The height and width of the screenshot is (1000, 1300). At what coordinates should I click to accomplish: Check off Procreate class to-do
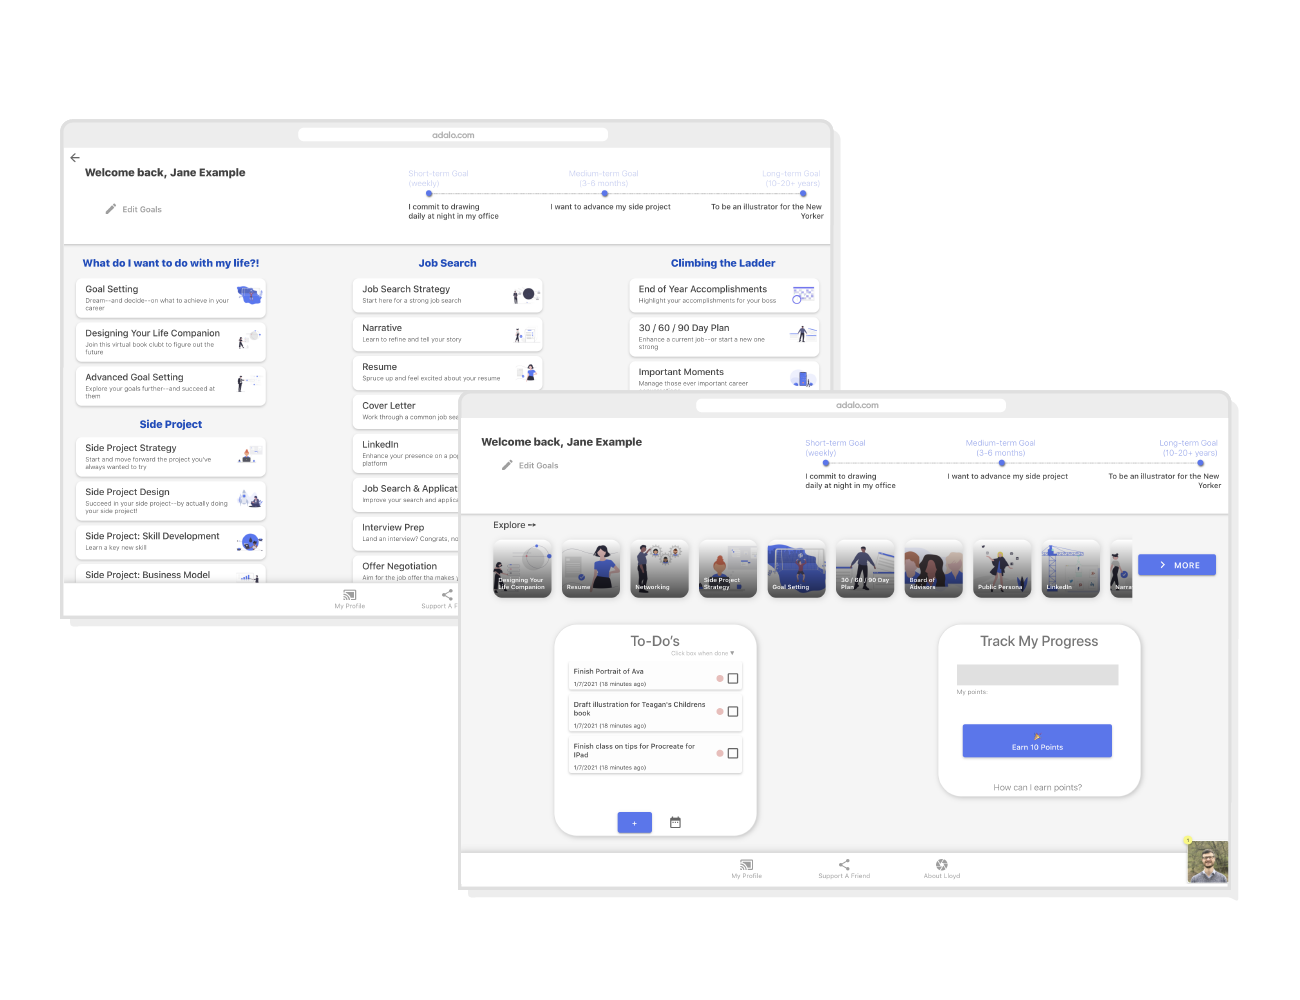tap(733, 754)
